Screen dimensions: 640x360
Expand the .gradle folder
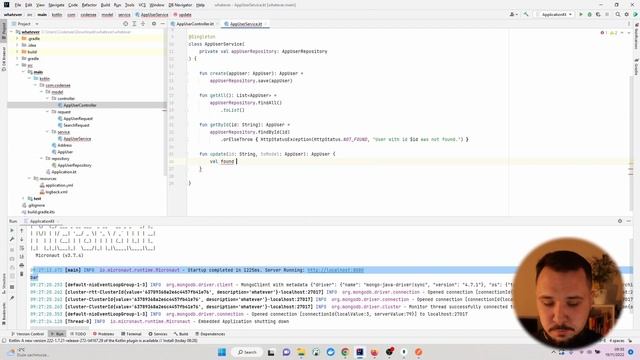coord(18,38)
